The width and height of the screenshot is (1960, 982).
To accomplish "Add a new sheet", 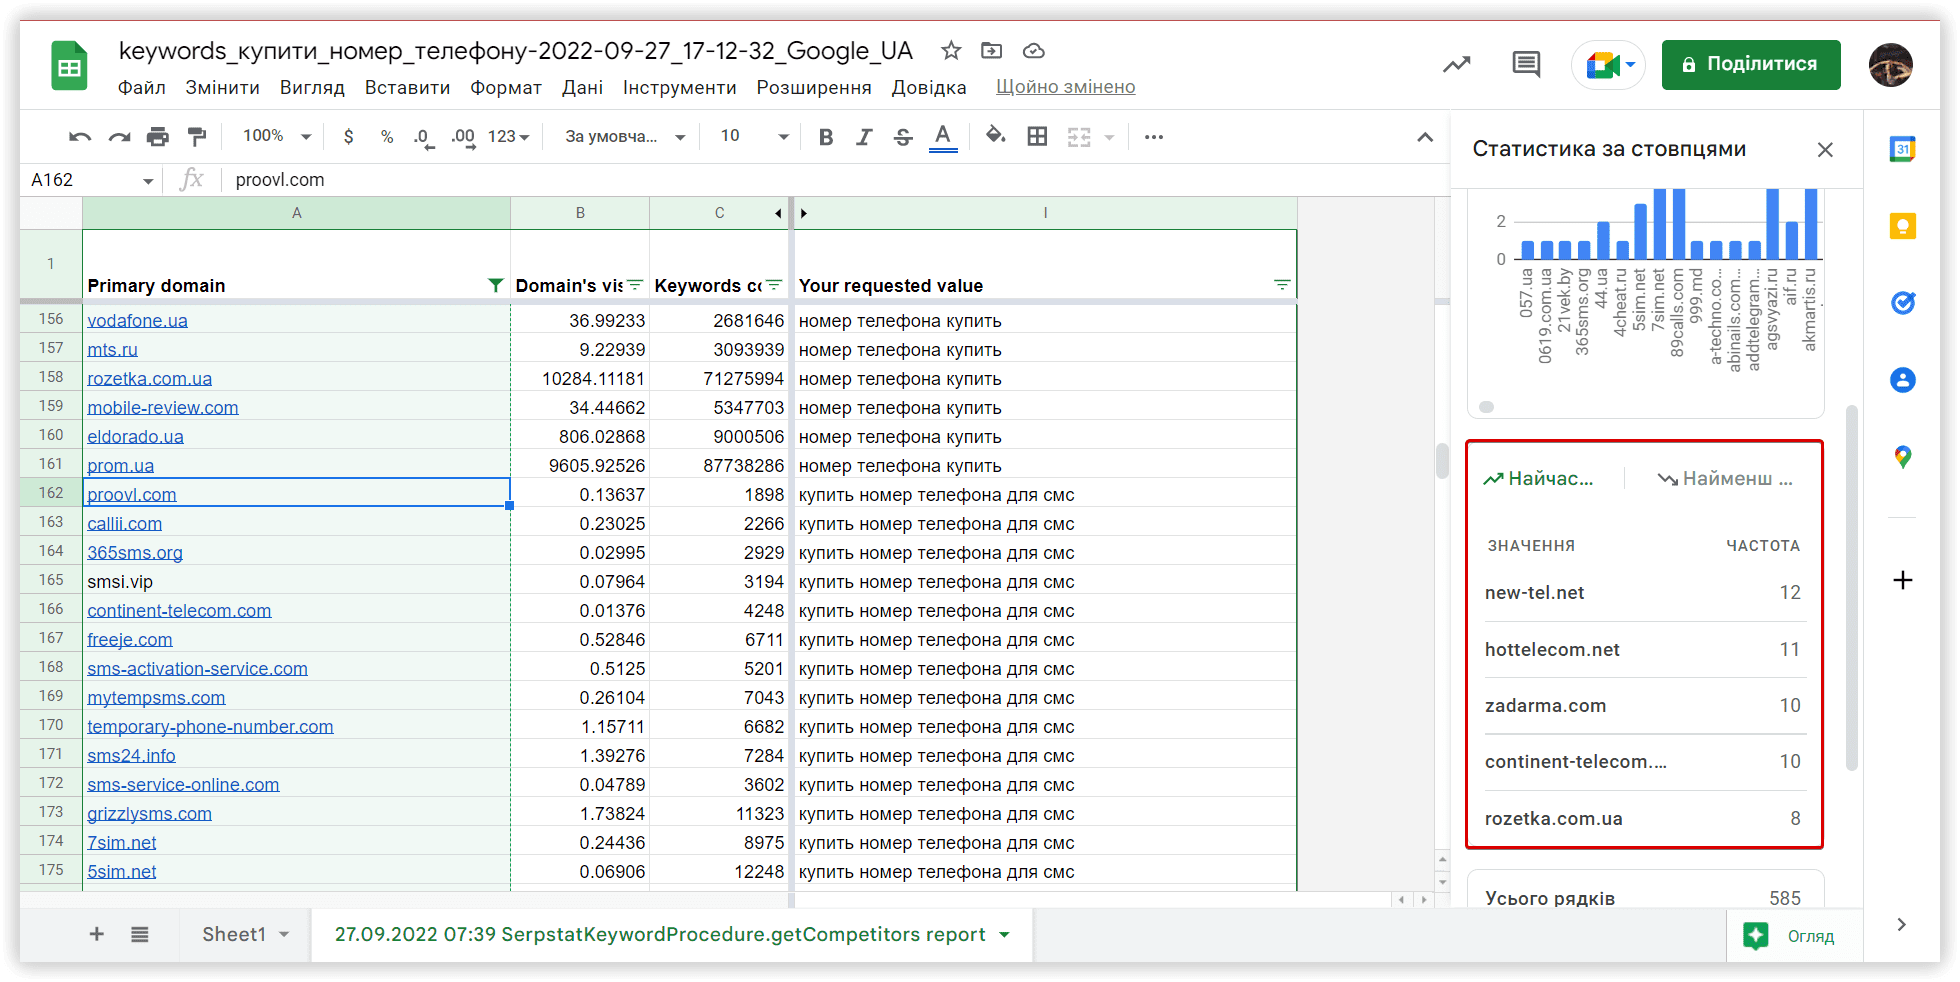I will point(97,934).
